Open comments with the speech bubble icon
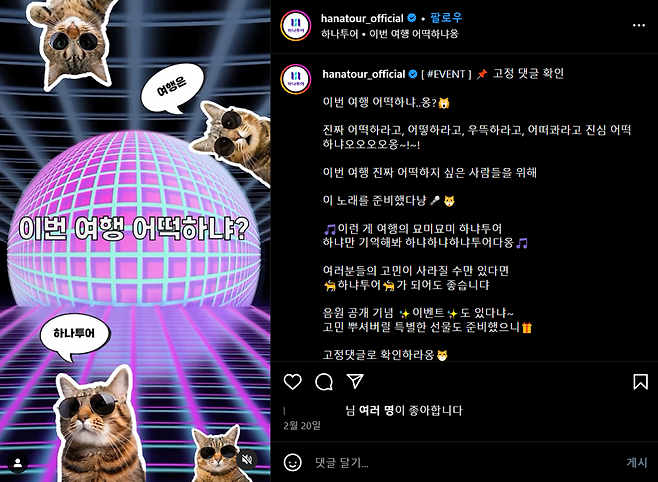The width and height of the screenshot is (658, 482). tap(324, 382)
